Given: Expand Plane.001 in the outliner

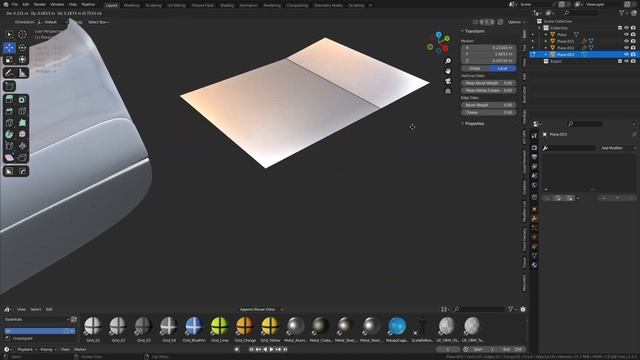Looking at the screenshot, I should click(546, 41).
